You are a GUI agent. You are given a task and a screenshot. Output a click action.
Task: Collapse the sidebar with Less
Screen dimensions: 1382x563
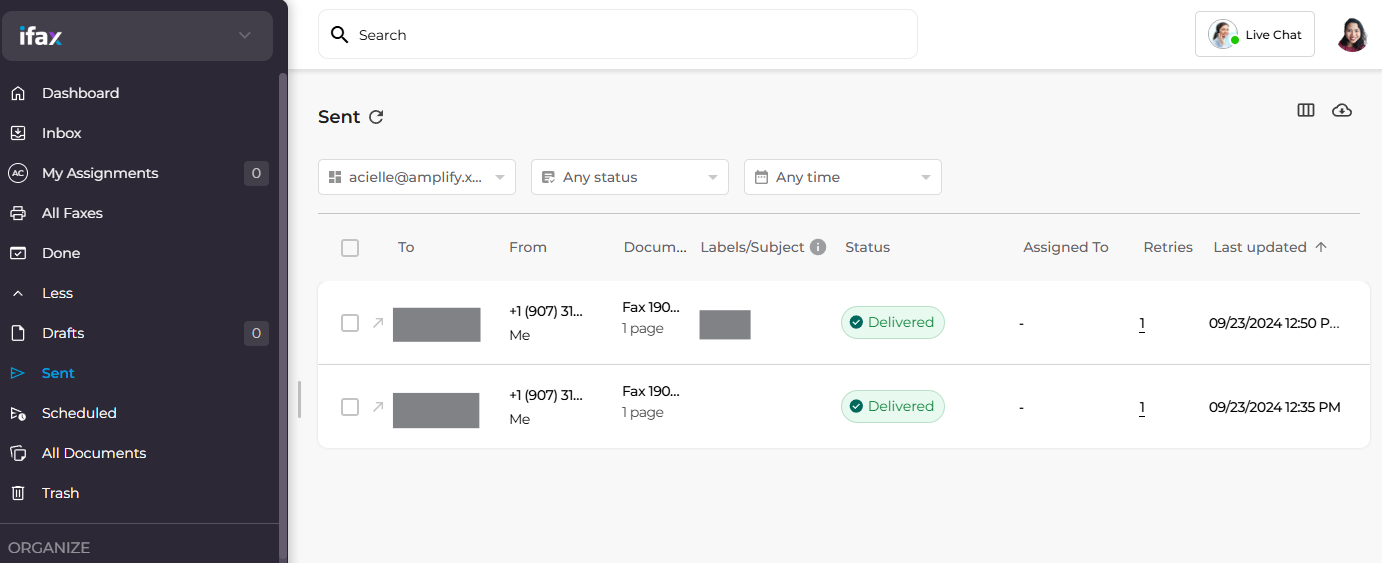click(57, 293)
